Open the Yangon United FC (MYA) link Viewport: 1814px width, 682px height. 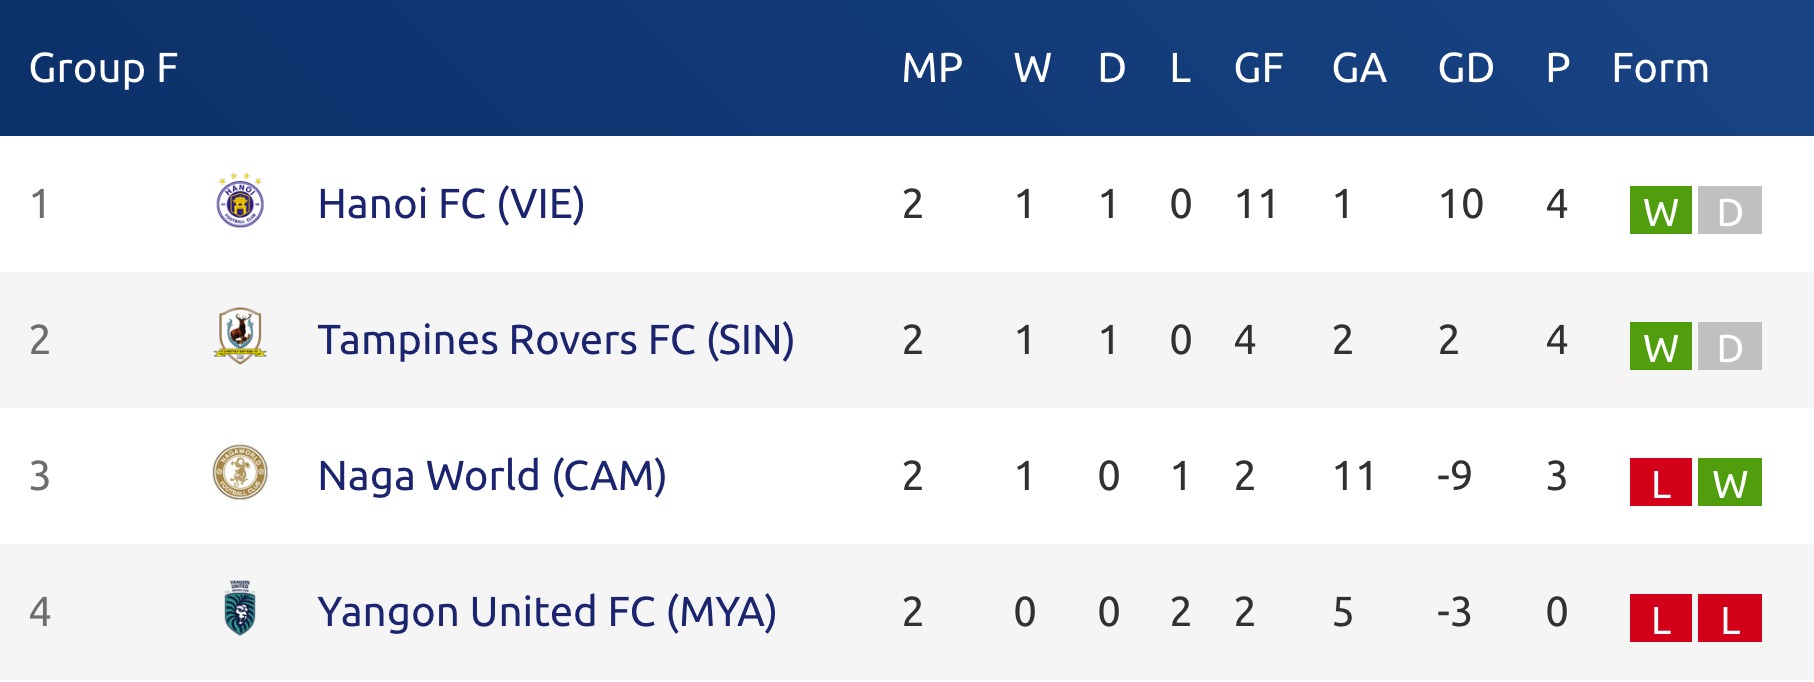[547, 612]
